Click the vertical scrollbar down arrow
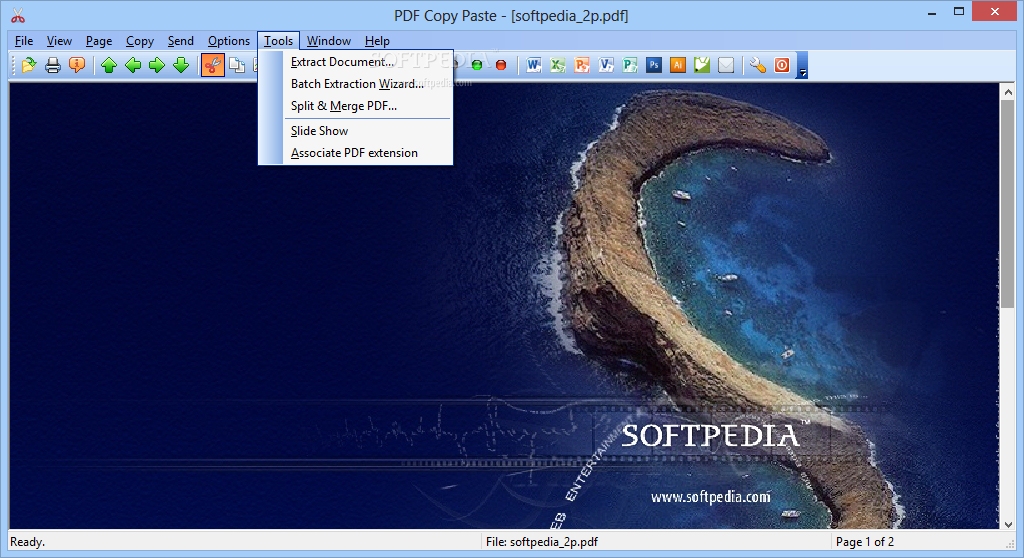The width and height of the screenshot is (1024, 558). coord(1008,524)
